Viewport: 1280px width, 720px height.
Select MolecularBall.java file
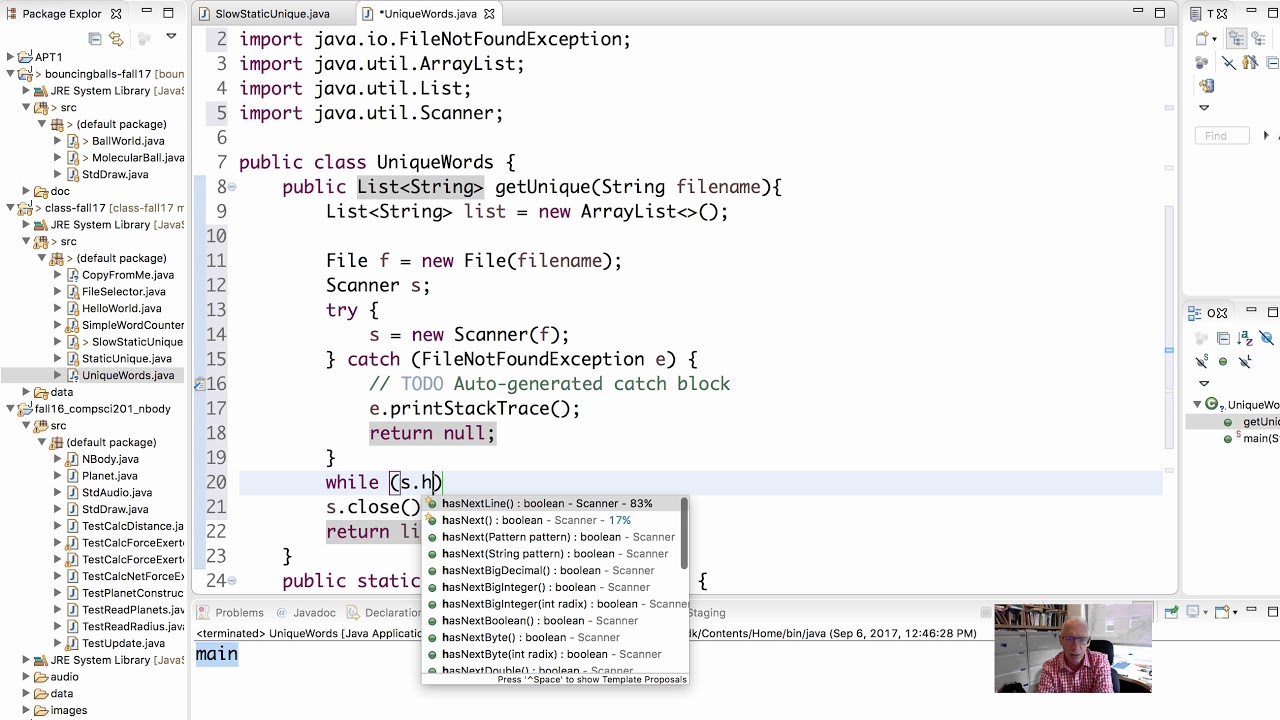coord(137,158)
